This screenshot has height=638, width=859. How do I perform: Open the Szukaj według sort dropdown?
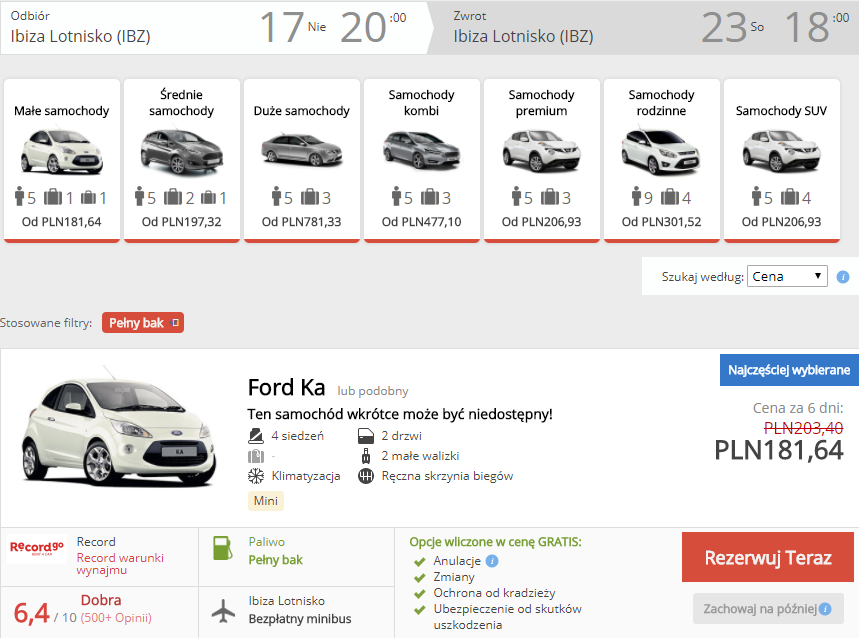click(x=787, y=277)
